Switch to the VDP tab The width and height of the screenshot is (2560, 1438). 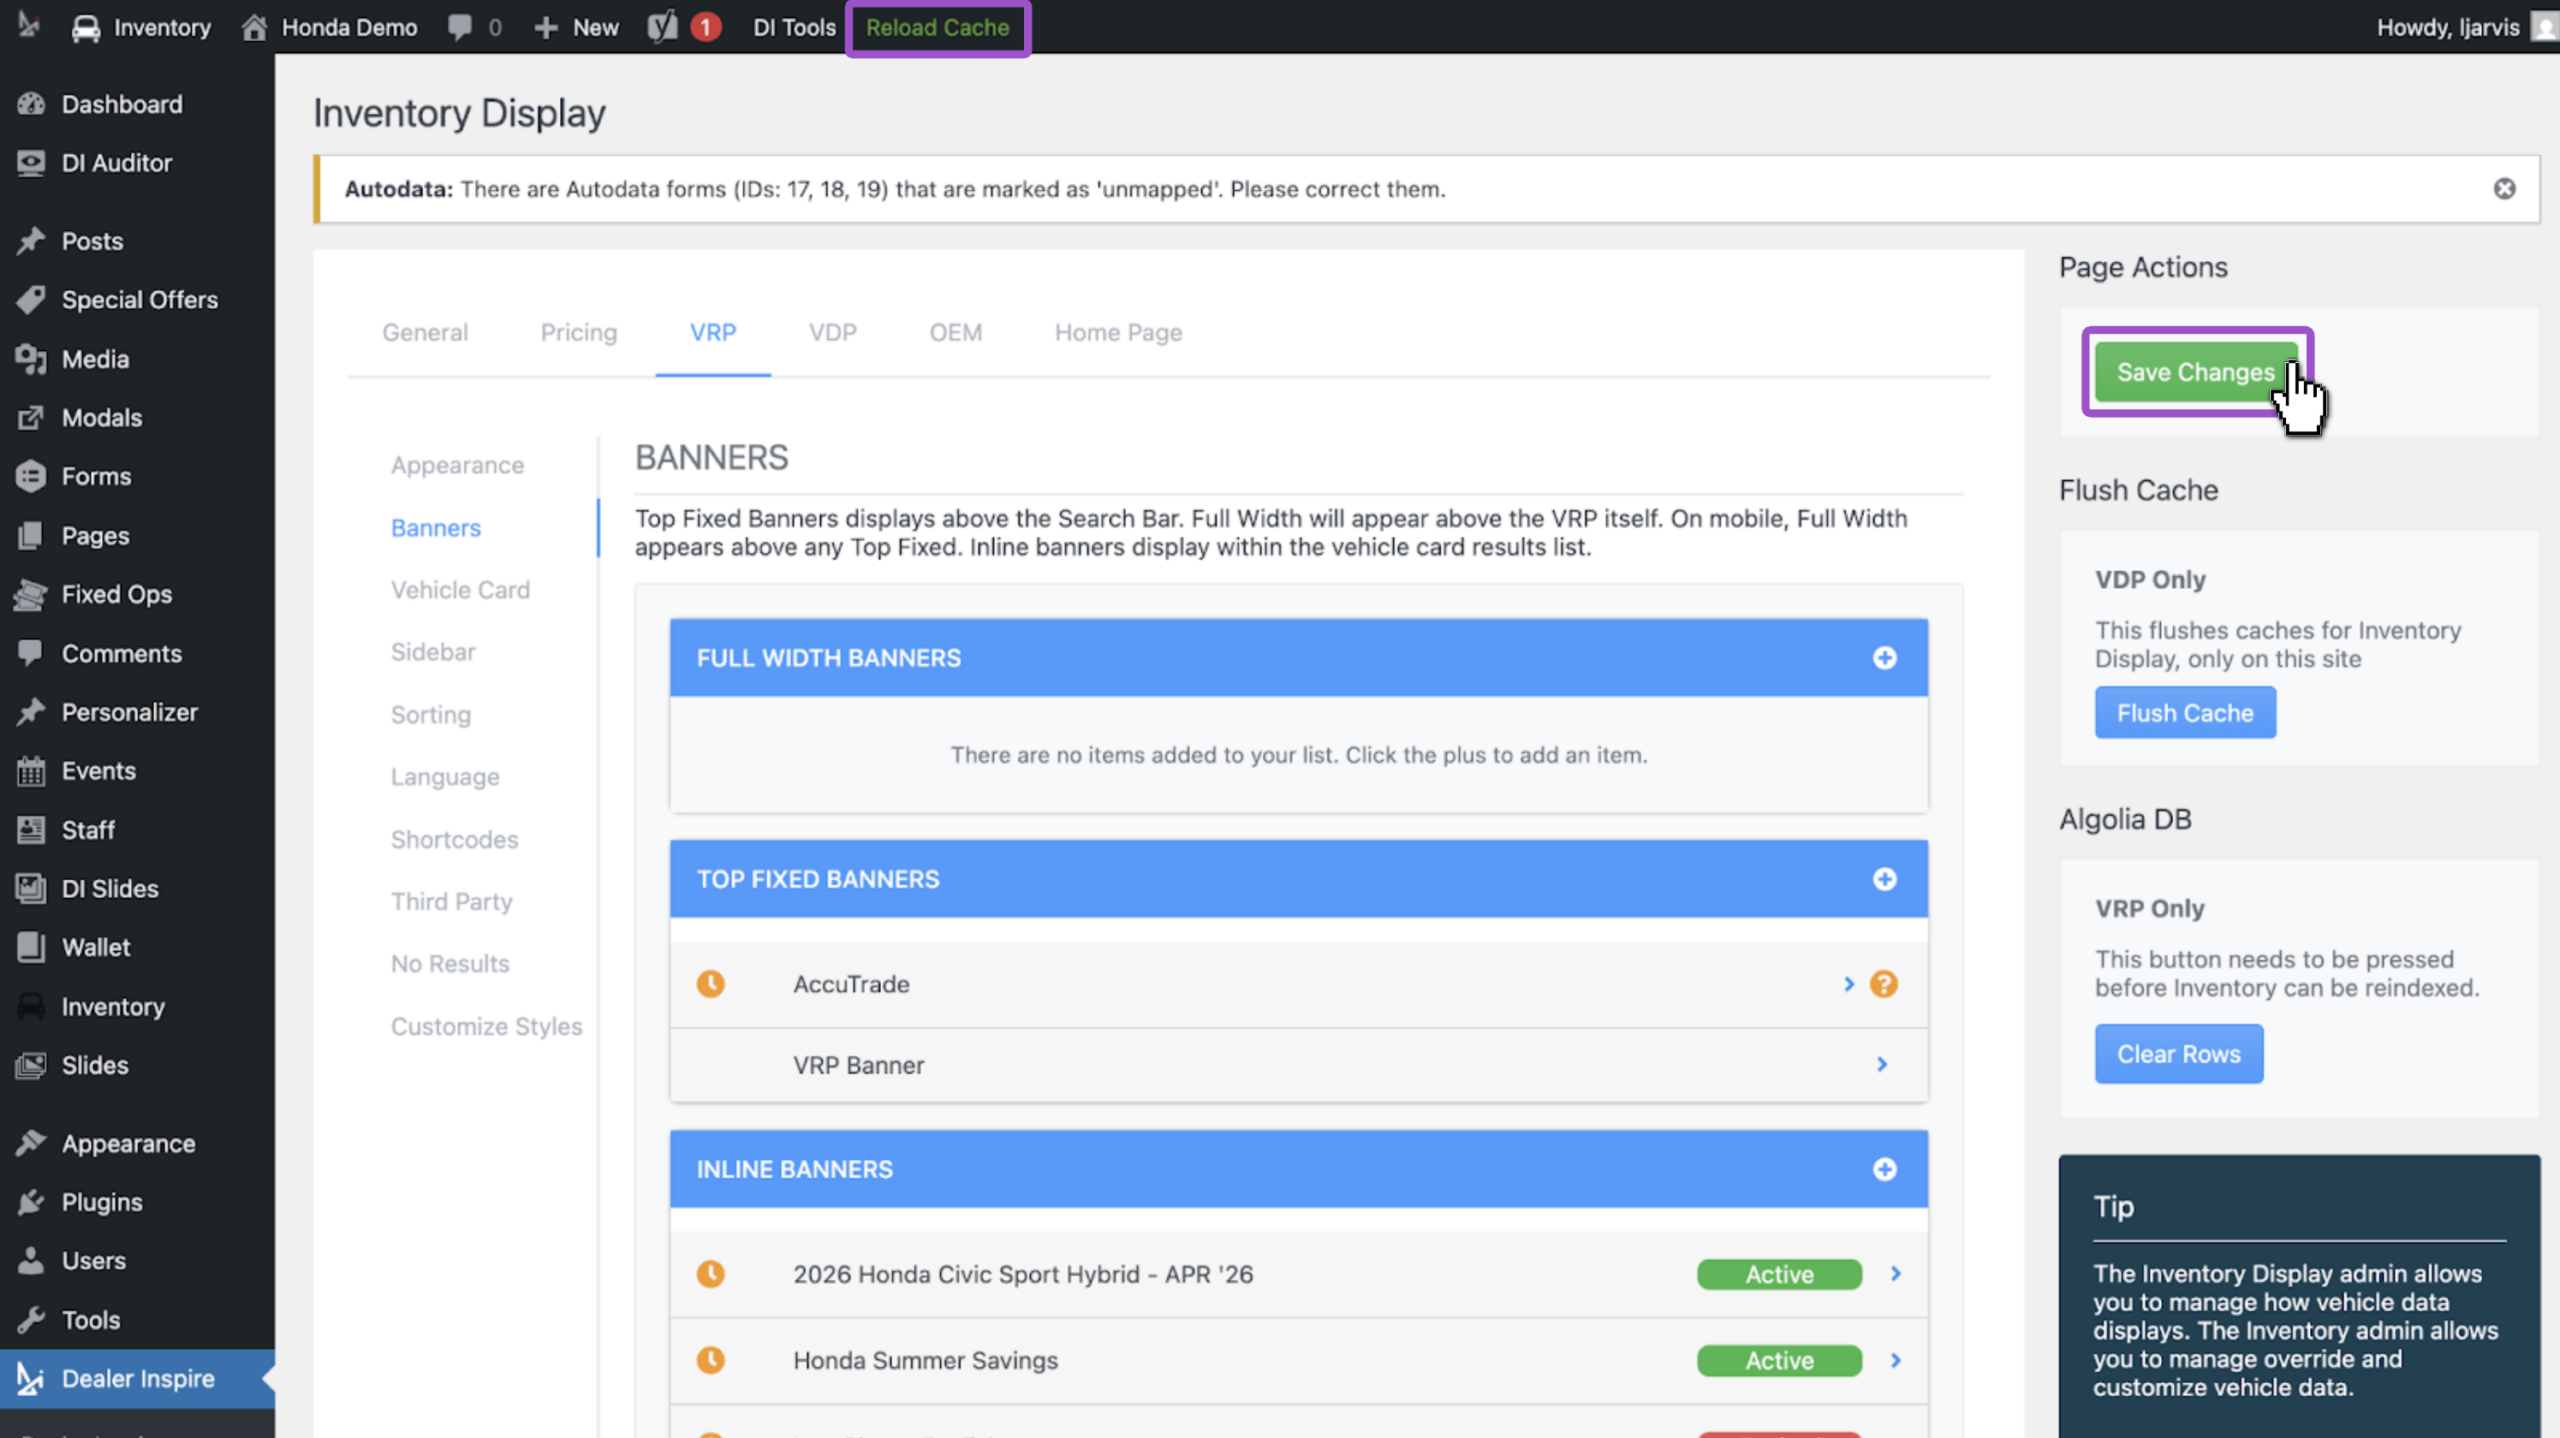(x=832, y=332)
